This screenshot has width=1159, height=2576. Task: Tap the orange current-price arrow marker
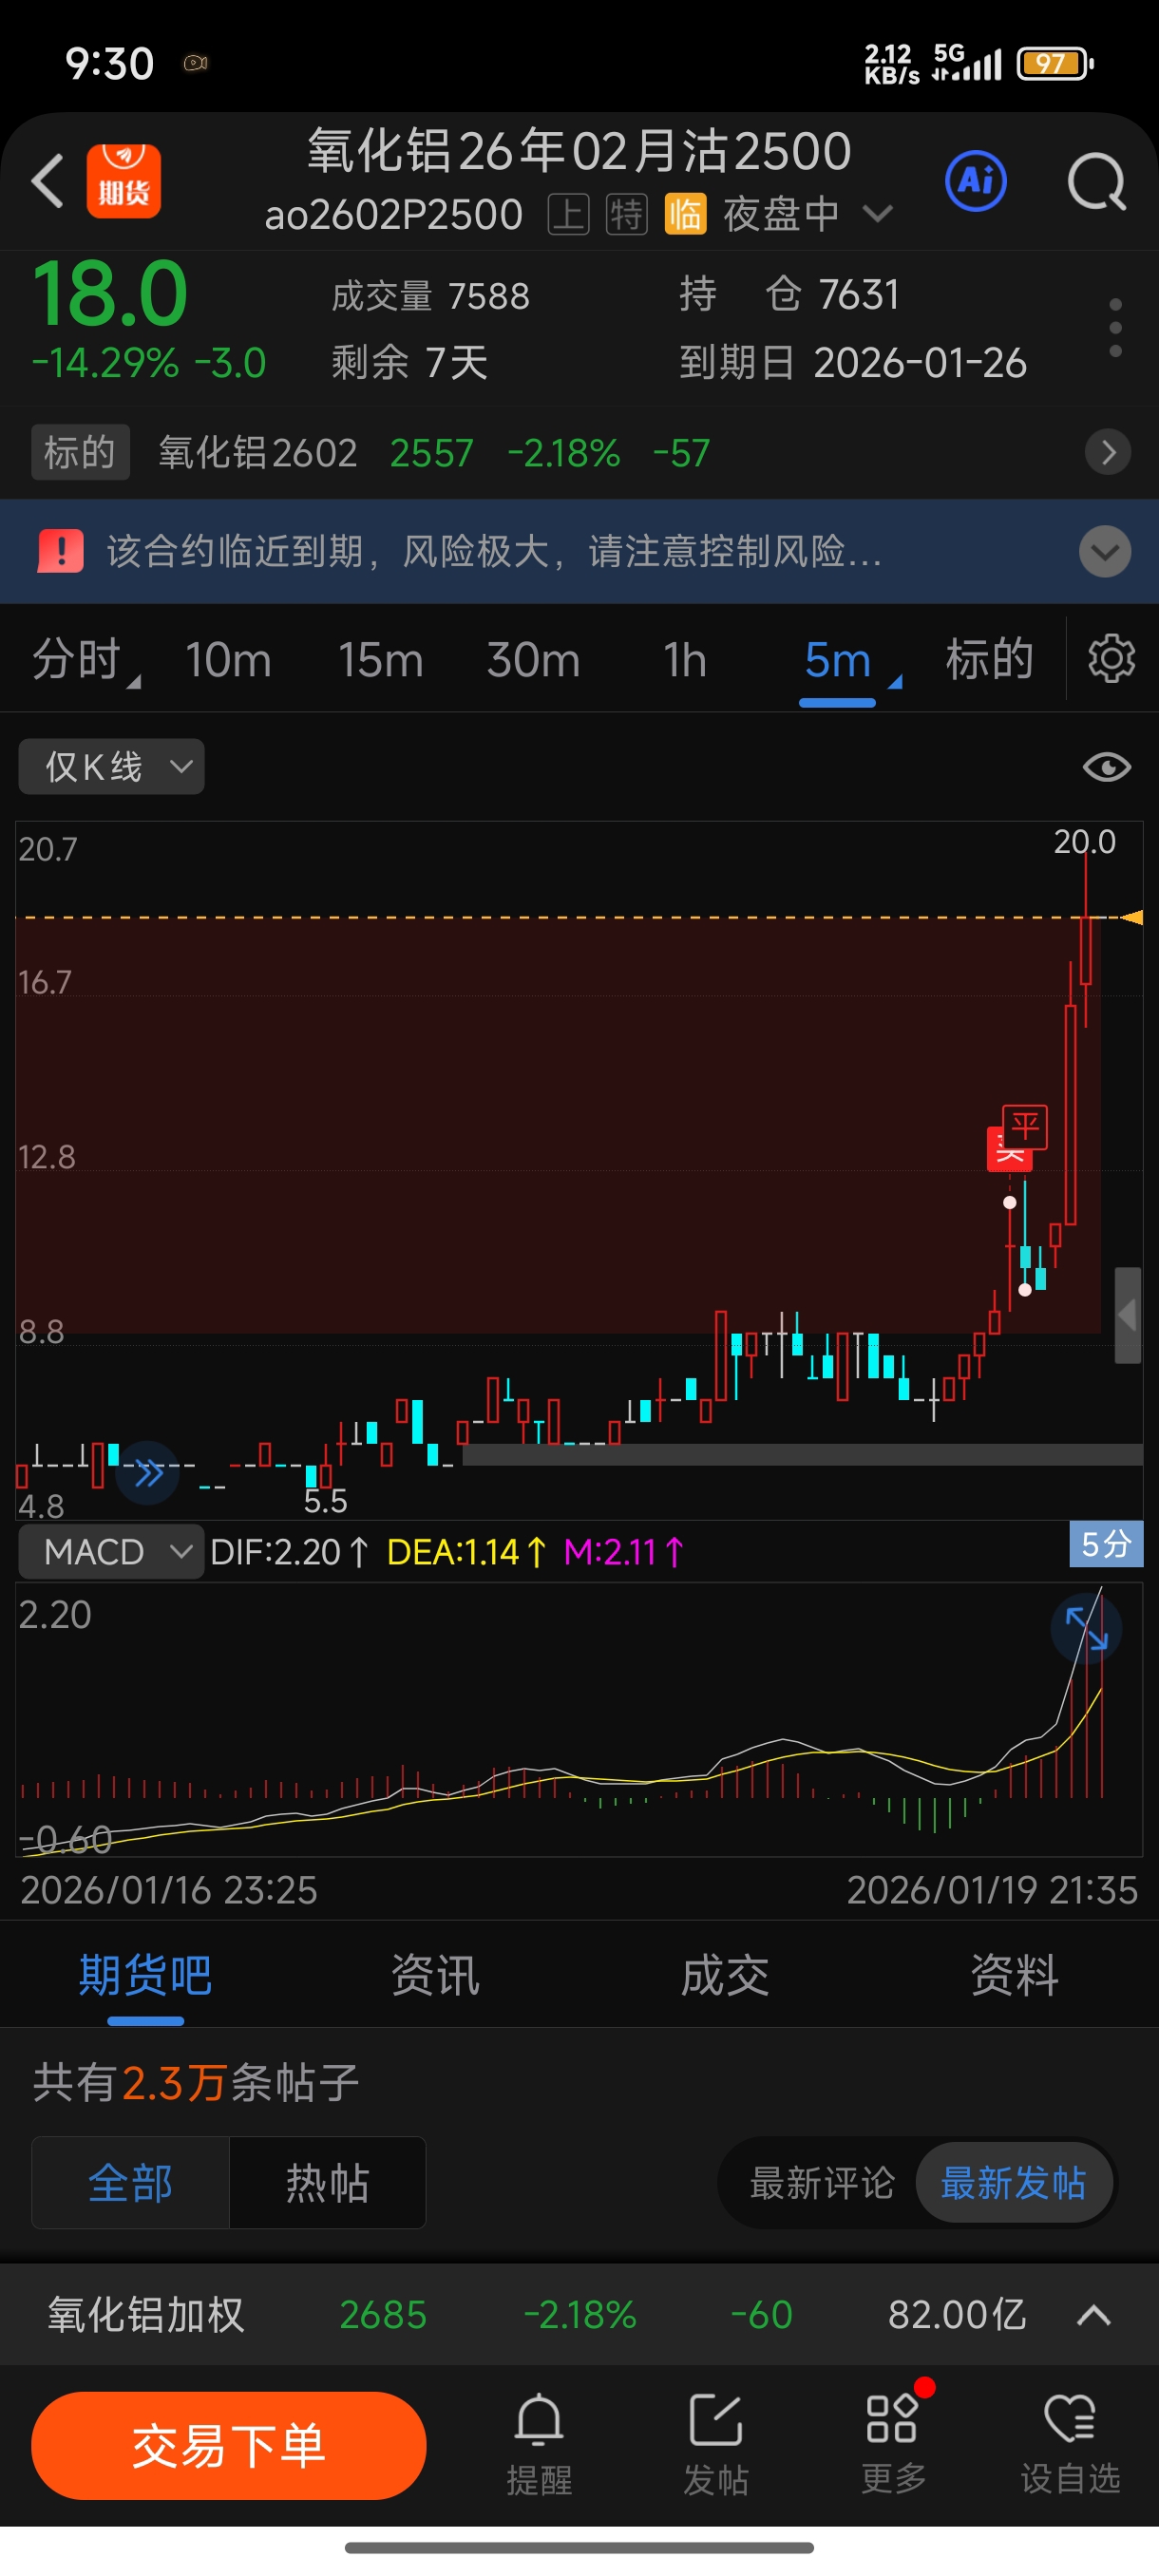1131,917
